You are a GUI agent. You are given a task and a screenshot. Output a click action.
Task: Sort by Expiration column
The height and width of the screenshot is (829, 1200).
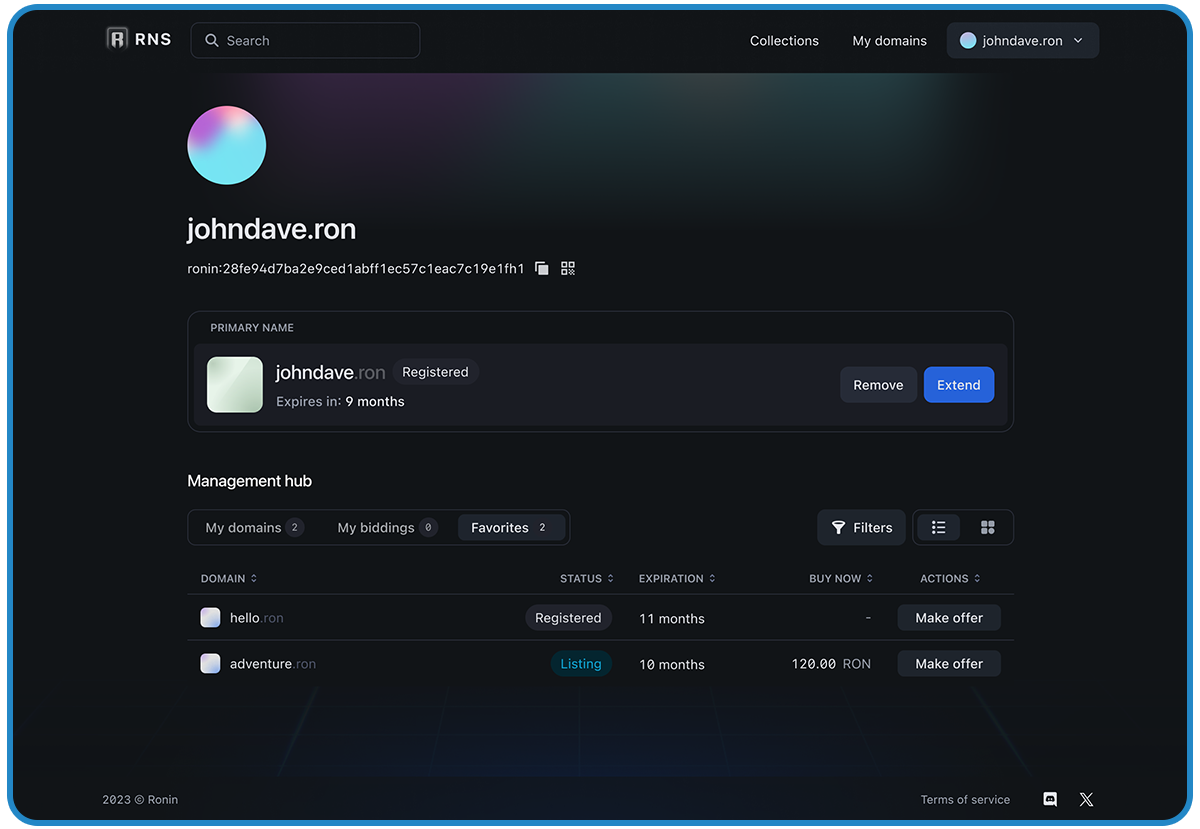tap(677, 579)
